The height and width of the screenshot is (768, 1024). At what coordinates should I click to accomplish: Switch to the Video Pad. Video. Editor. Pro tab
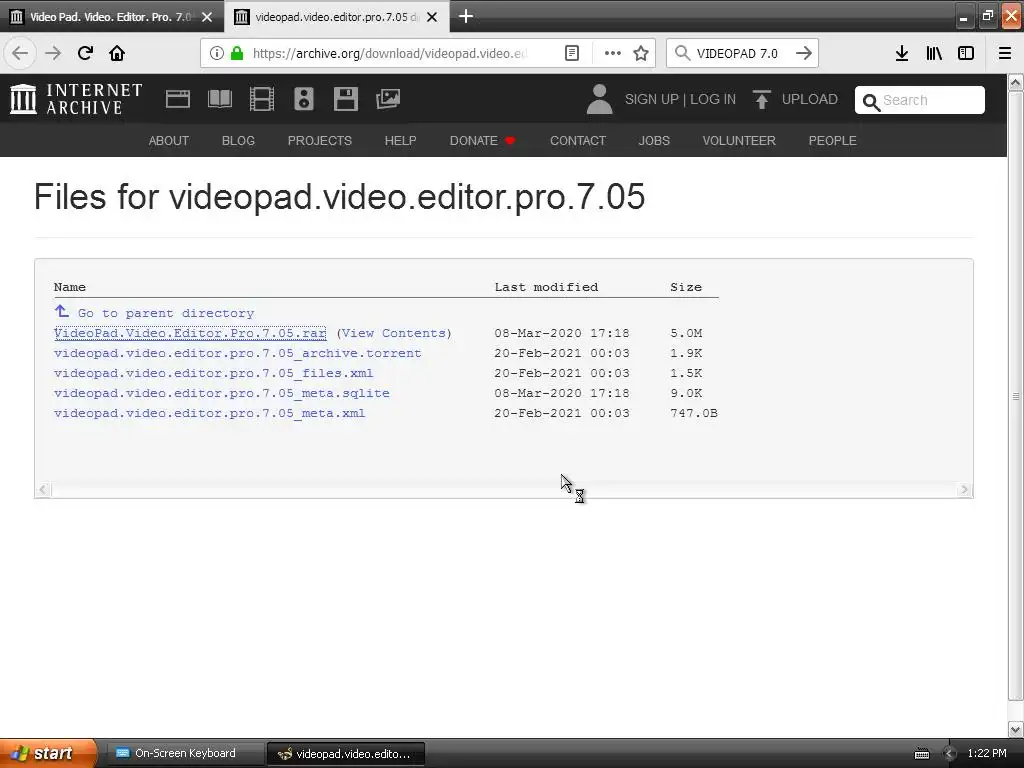111,17
